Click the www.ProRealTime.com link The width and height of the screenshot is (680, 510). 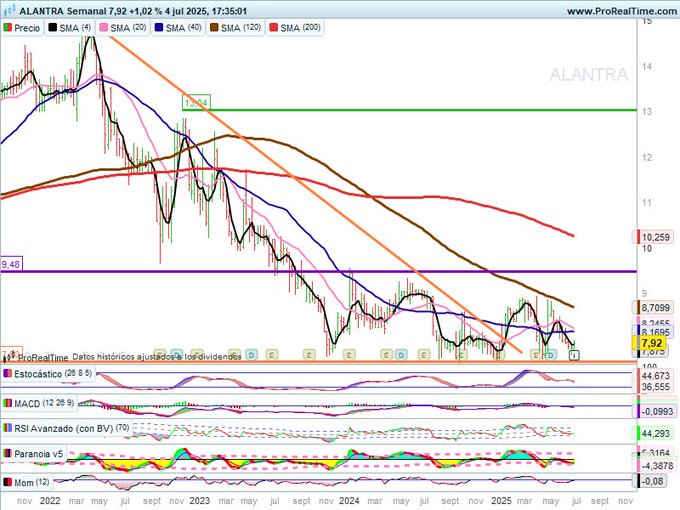tap(621, 11)
